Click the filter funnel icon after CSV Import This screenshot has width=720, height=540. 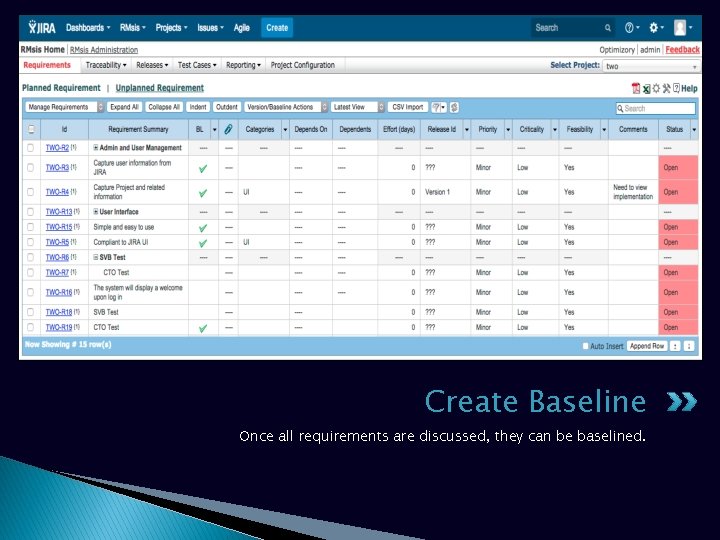tap(438, 107)
